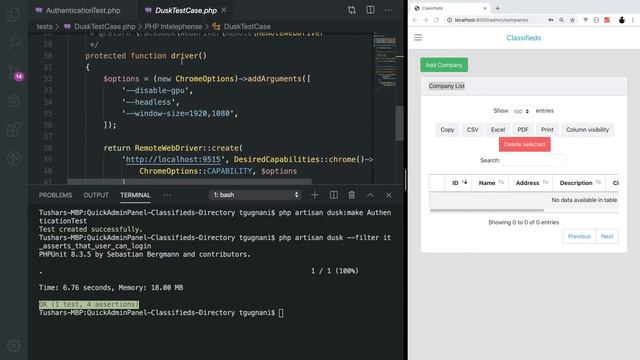Close the terminal panel
This screenshot has width=640, height=360.
tap(389, 195)
